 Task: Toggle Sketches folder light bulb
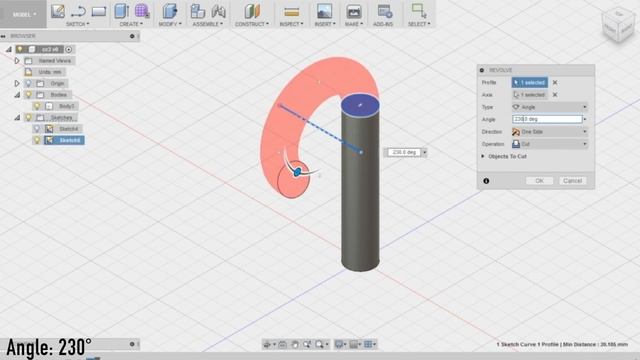click(x=28, y=118)
